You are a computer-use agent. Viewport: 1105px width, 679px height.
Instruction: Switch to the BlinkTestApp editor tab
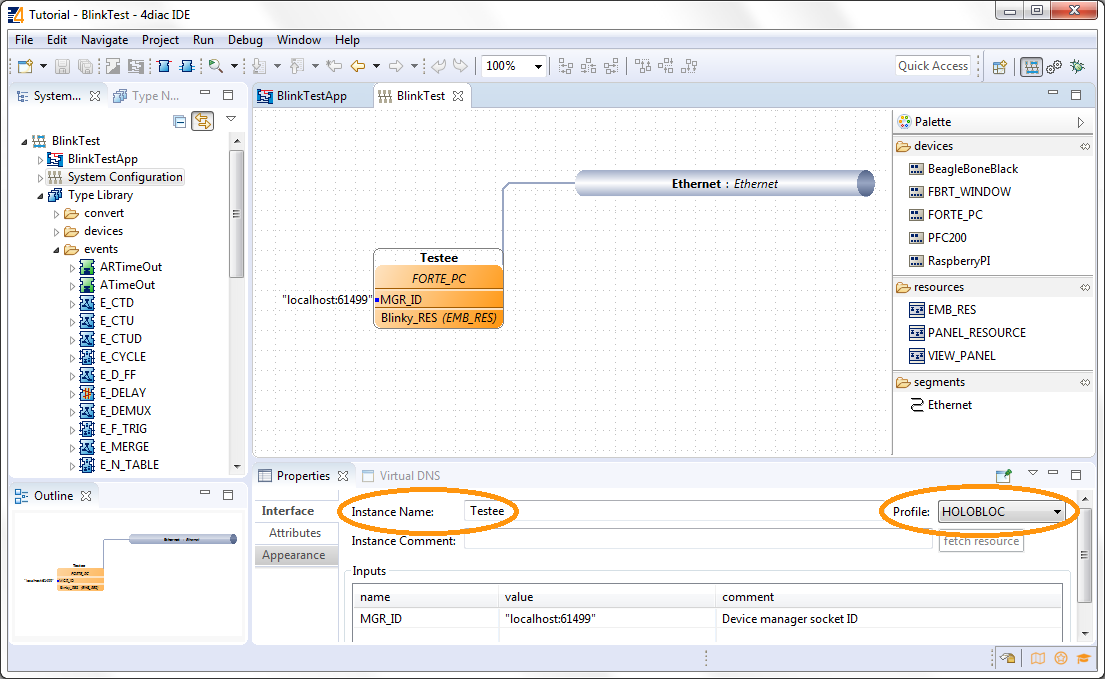pos(311,96)
